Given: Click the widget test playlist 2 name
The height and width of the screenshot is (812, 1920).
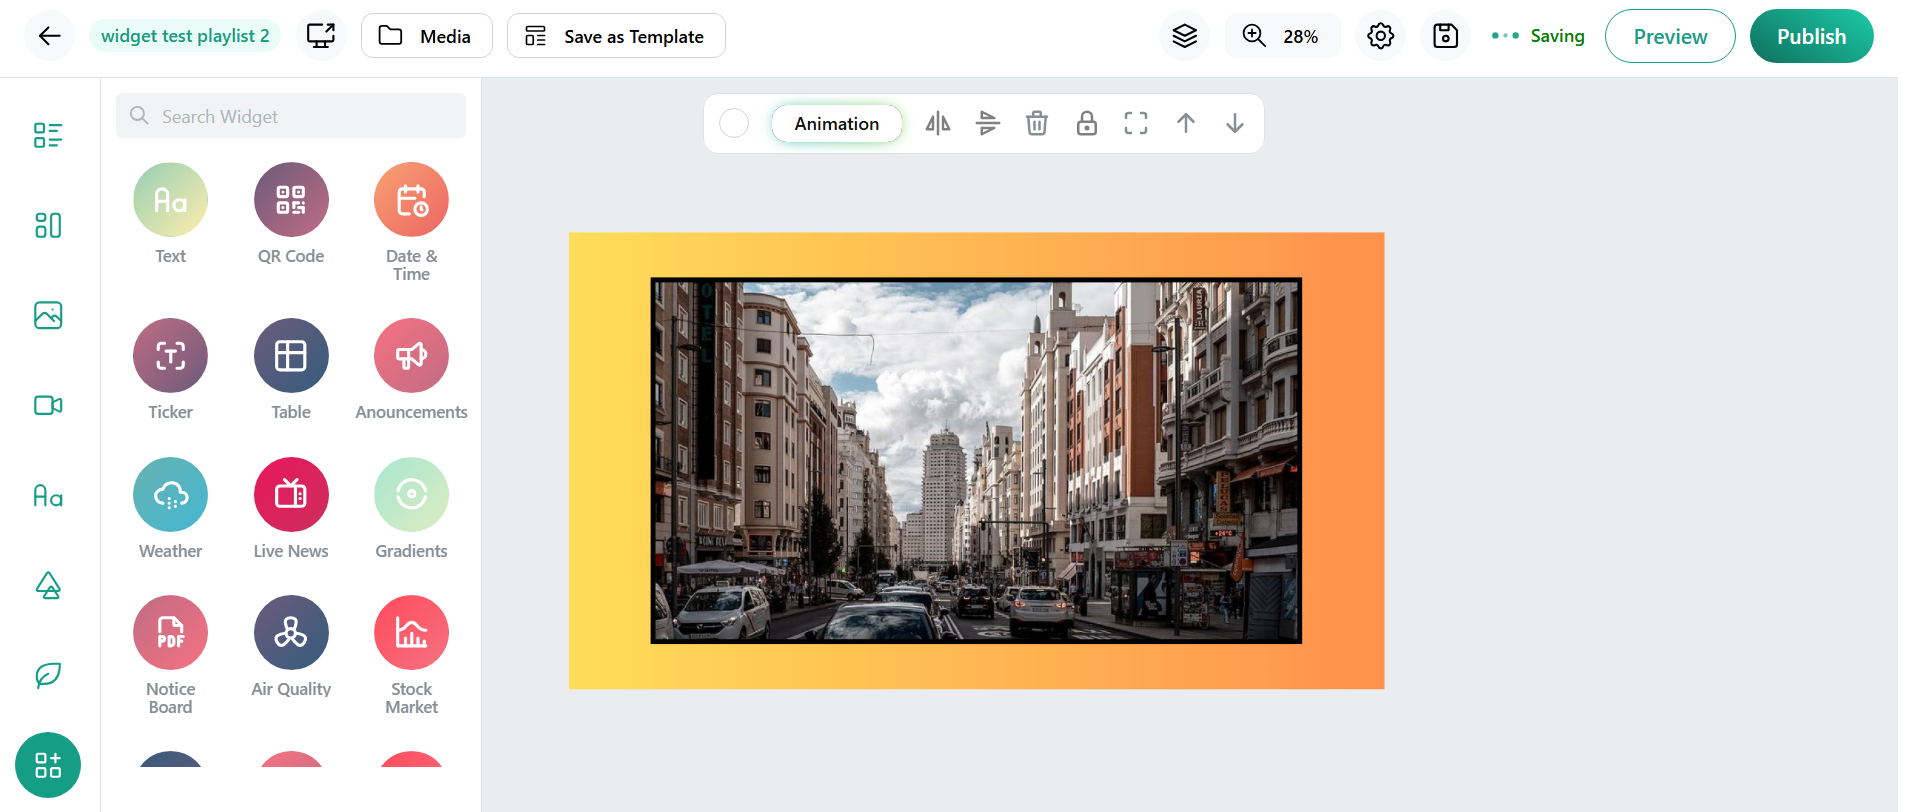Looking at the screenshot, I should coord(185,36).
